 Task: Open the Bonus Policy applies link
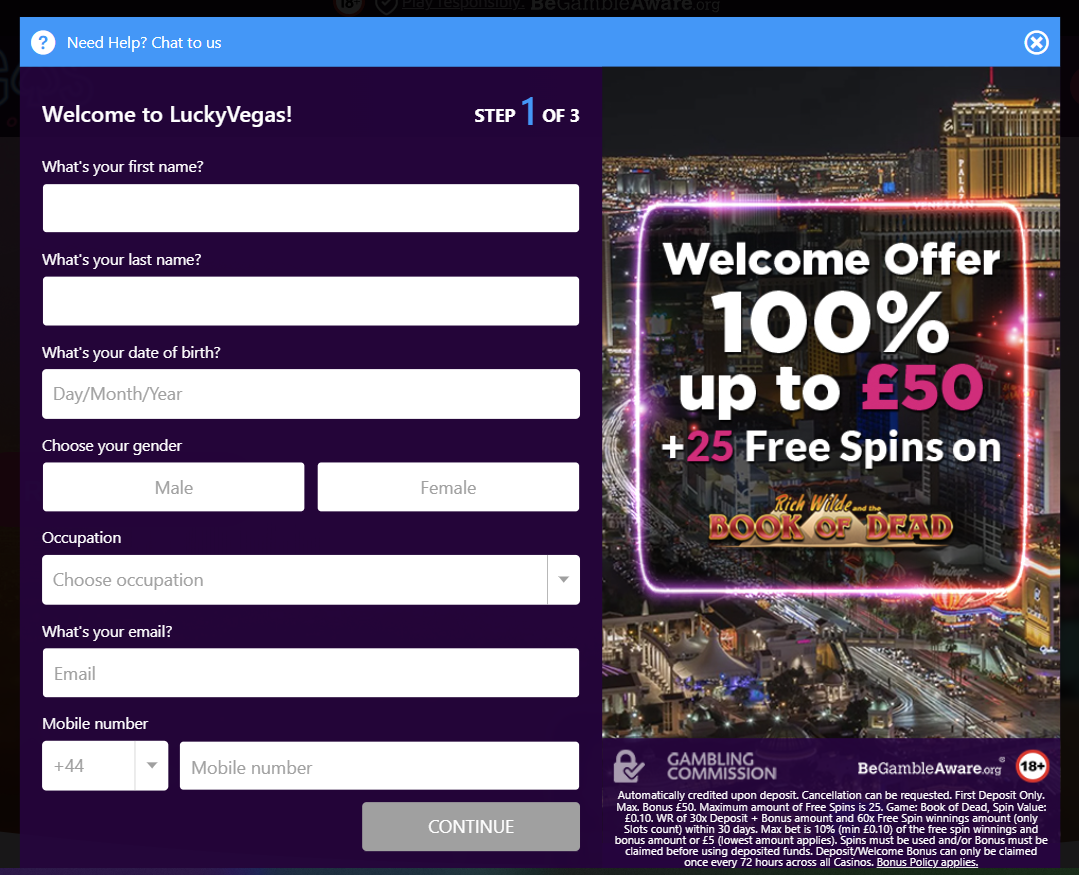coord(927,863)
